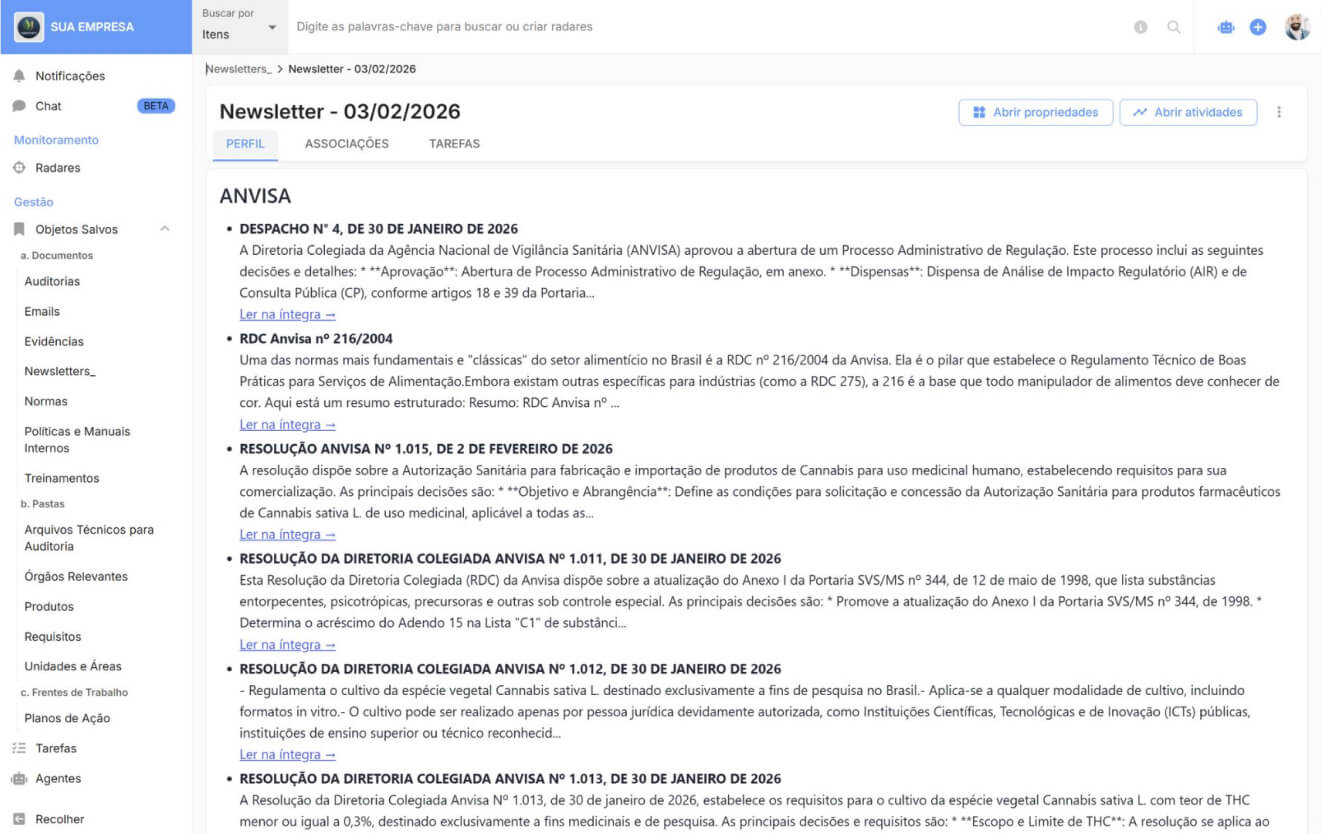Open Políticas e Manuais Internos

[x=77, y=440]
